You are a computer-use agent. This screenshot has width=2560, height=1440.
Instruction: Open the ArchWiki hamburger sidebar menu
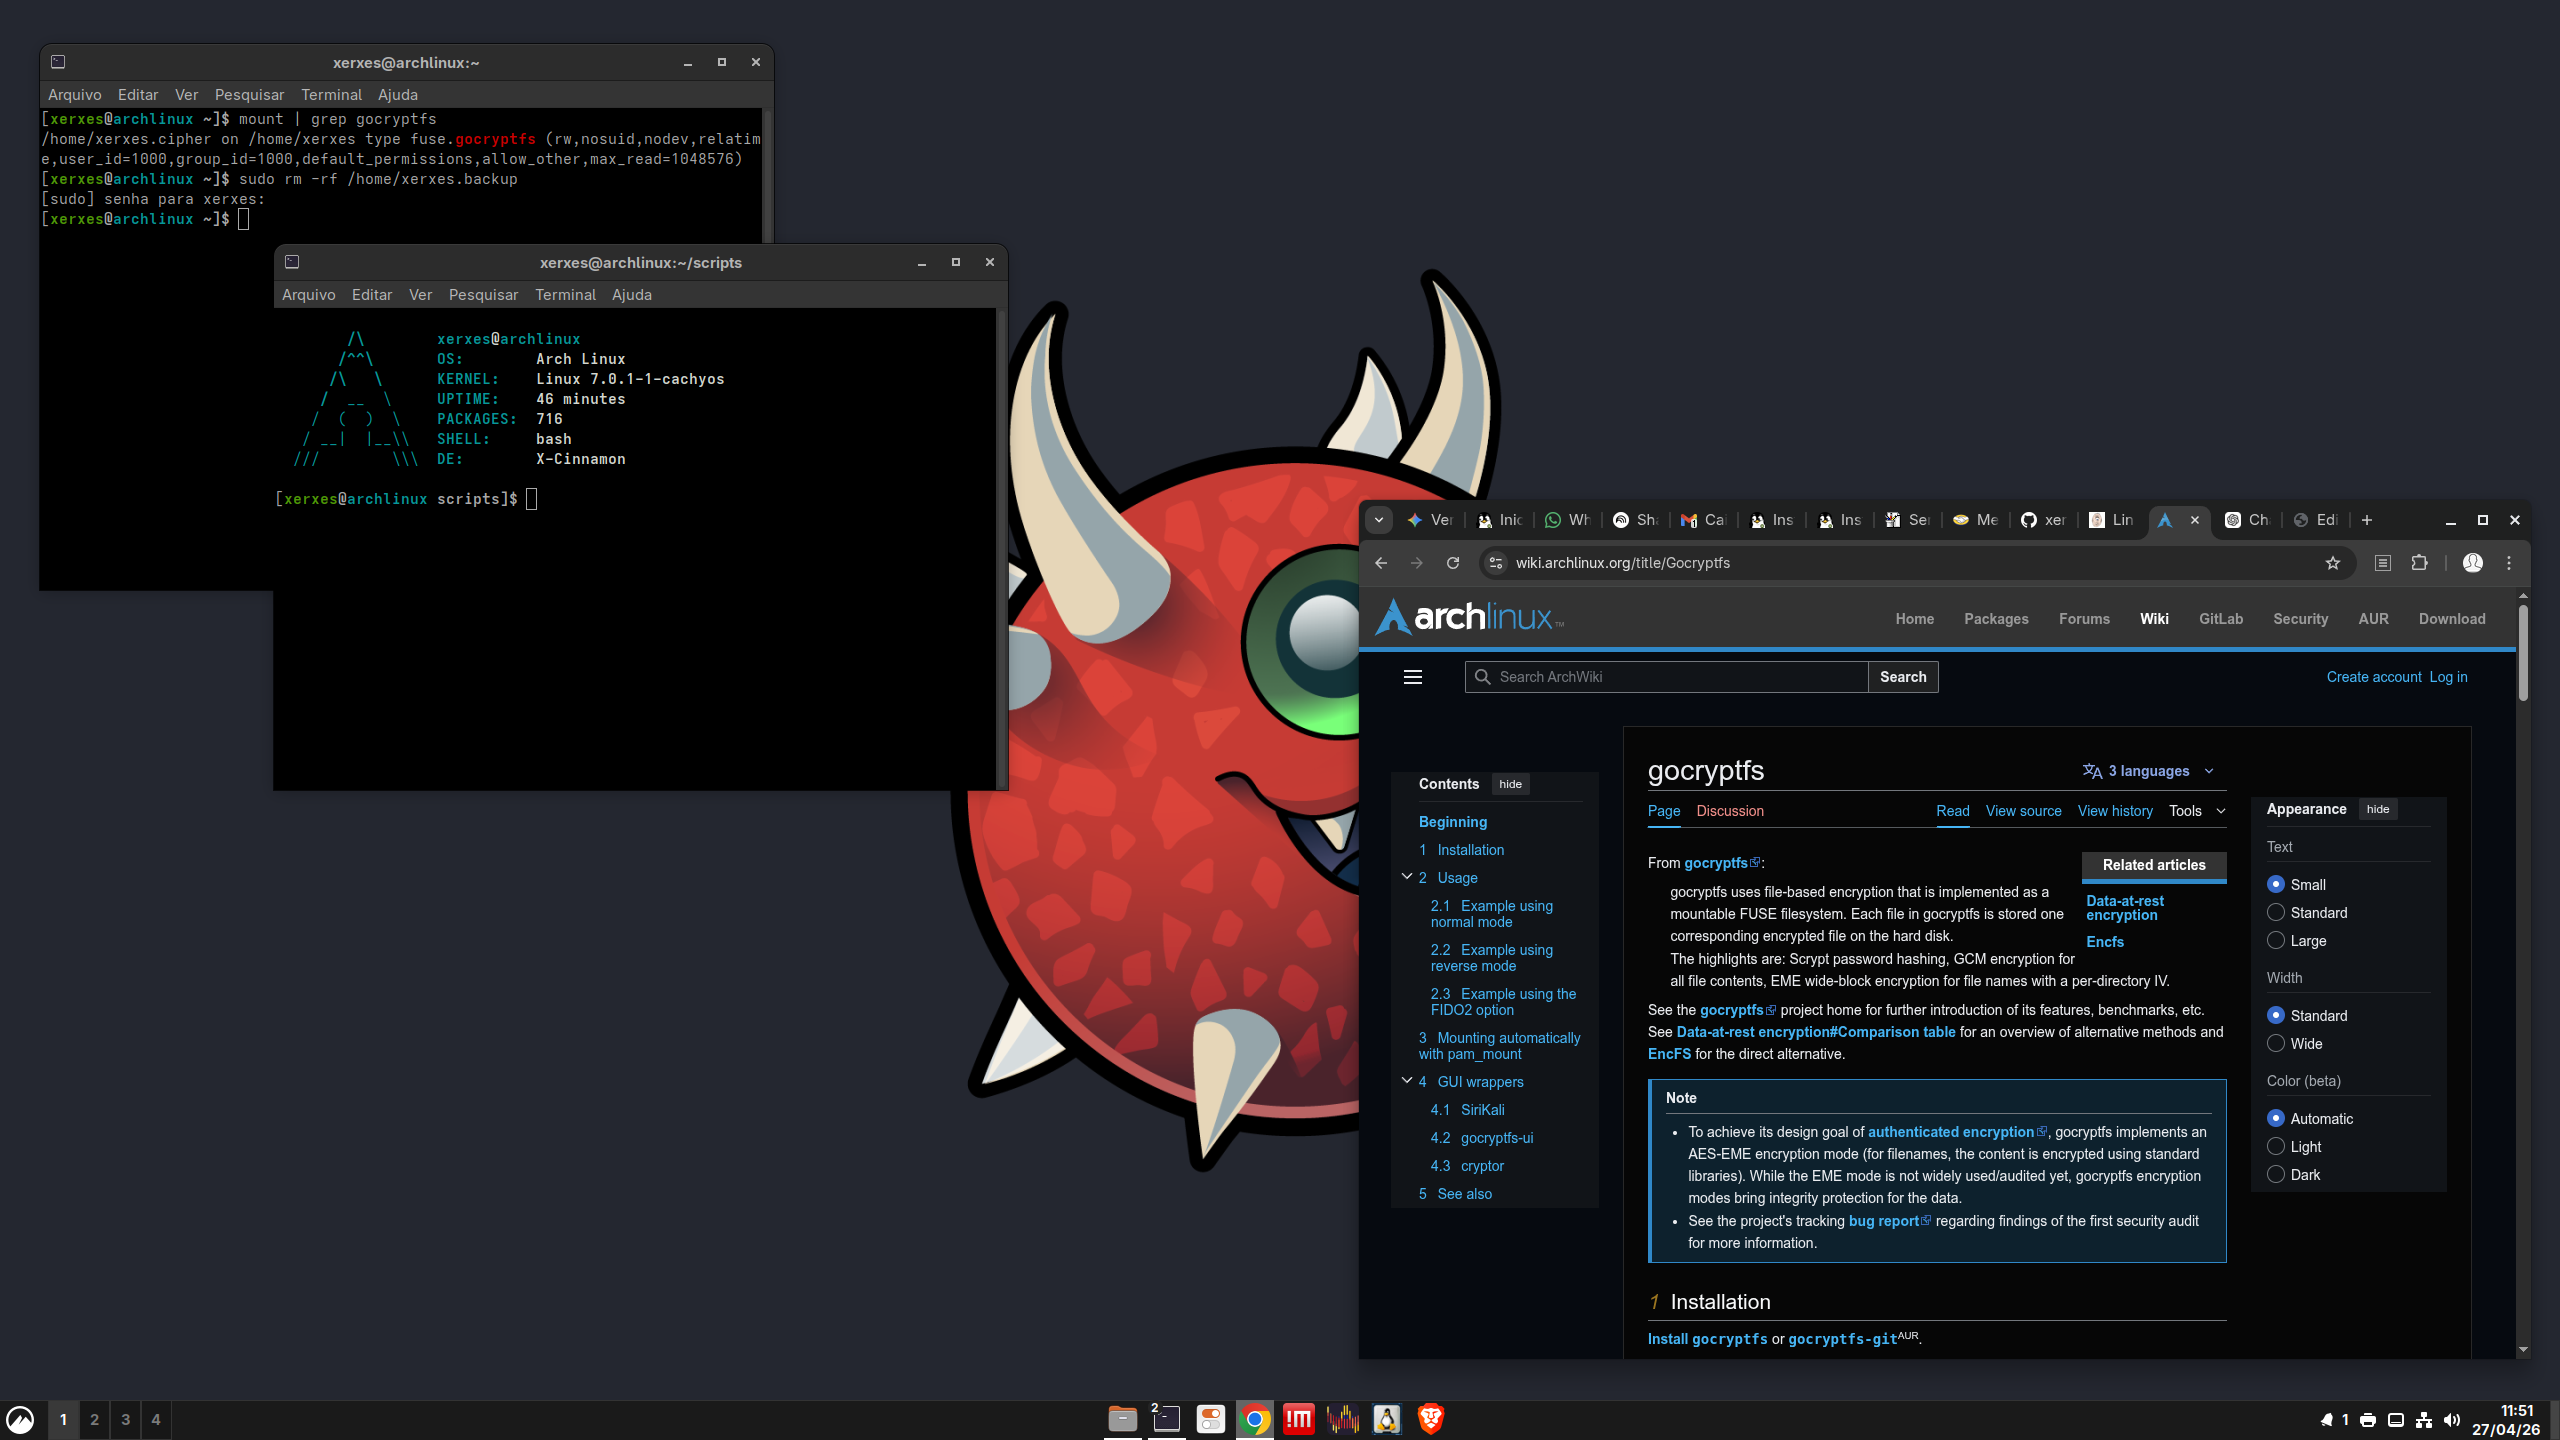tap(1413, 677)
